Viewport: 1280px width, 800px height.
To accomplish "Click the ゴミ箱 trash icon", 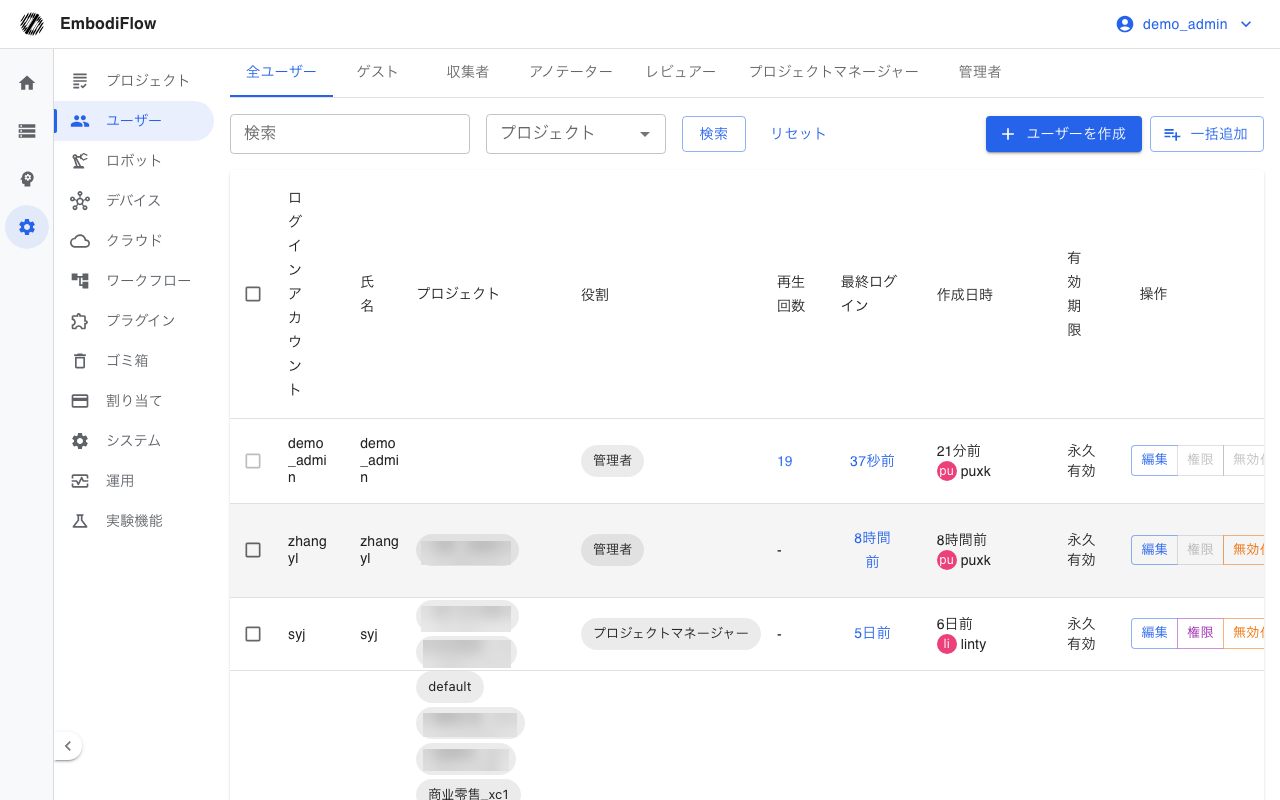I will 80,360.
